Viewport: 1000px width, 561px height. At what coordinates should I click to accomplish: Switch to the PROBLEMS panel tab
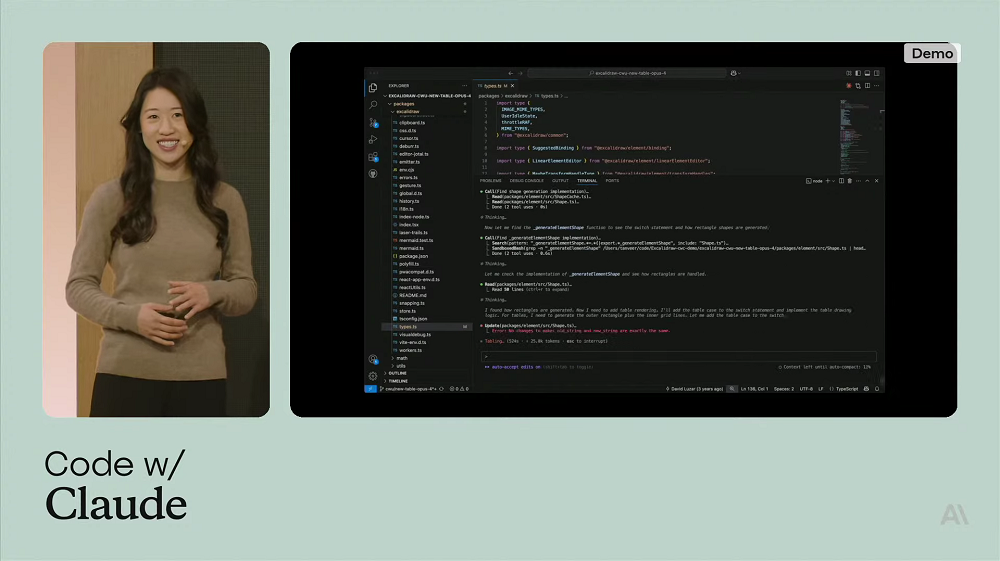pyautogui.click(x=490, y=181)
